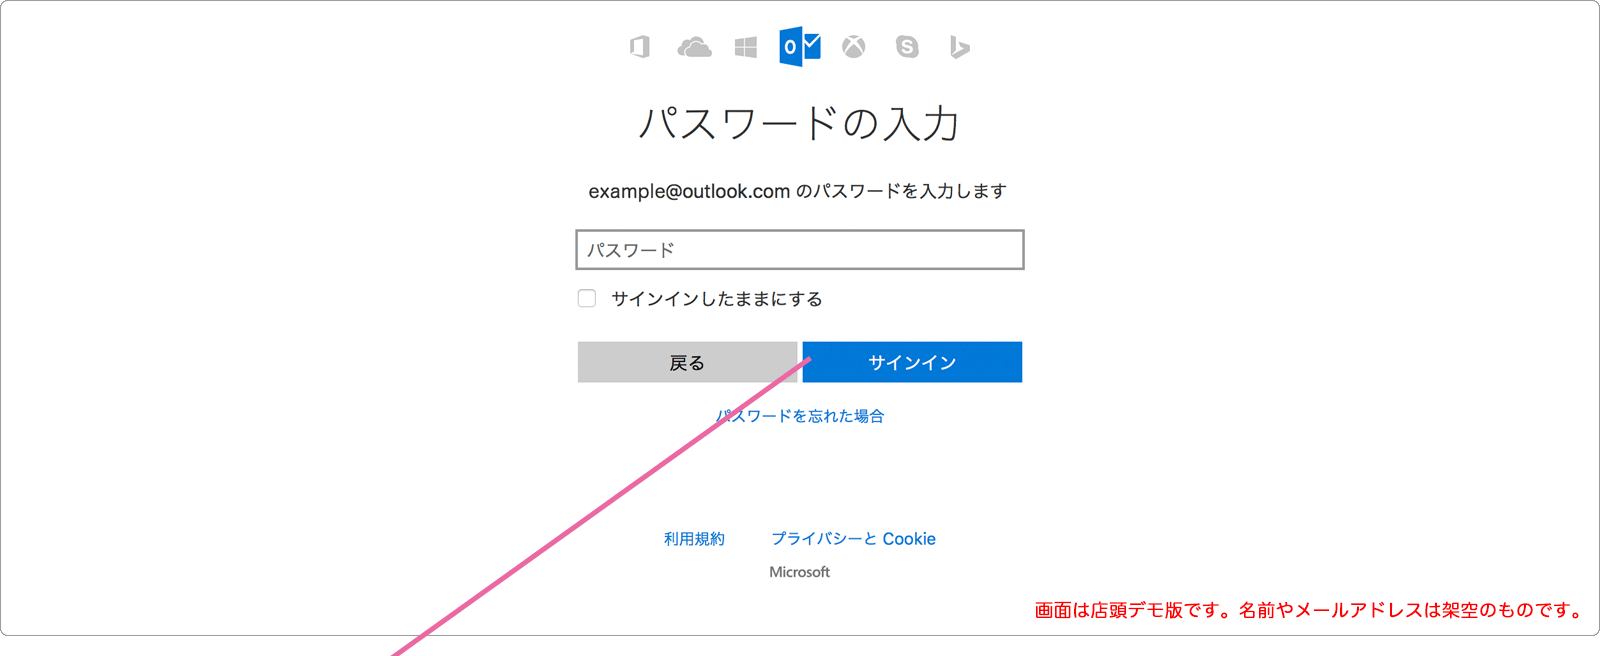1600x656 pixels.
Task: Click the example@outlook.com text line
Action: click(x=798, y=191)
